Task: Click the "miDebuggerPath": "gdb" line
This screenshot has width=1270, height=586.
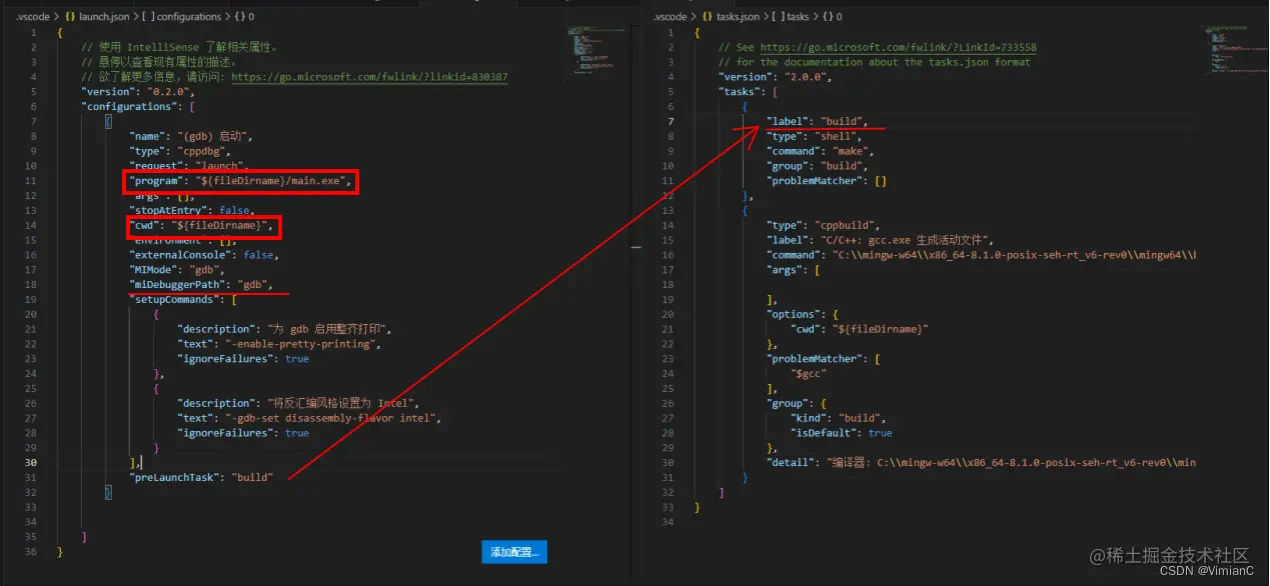Action: (x=201, y=284)
